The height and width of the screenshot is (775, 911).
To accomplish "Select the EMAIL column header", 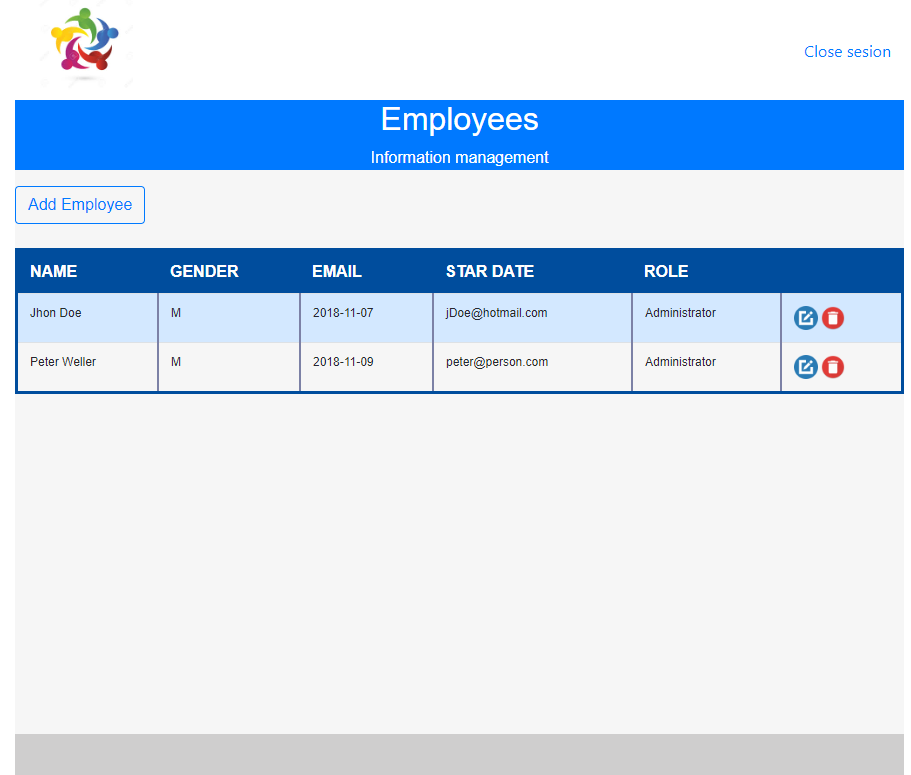I will [336, 271].
